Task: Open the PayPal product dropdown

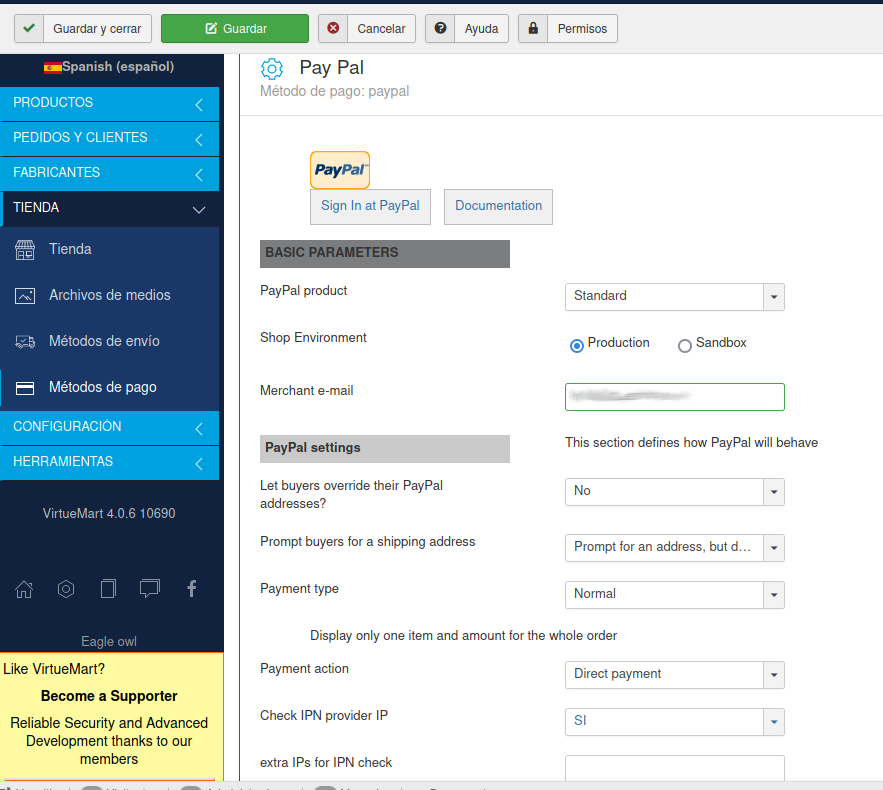Action: (x=675, y=297)
